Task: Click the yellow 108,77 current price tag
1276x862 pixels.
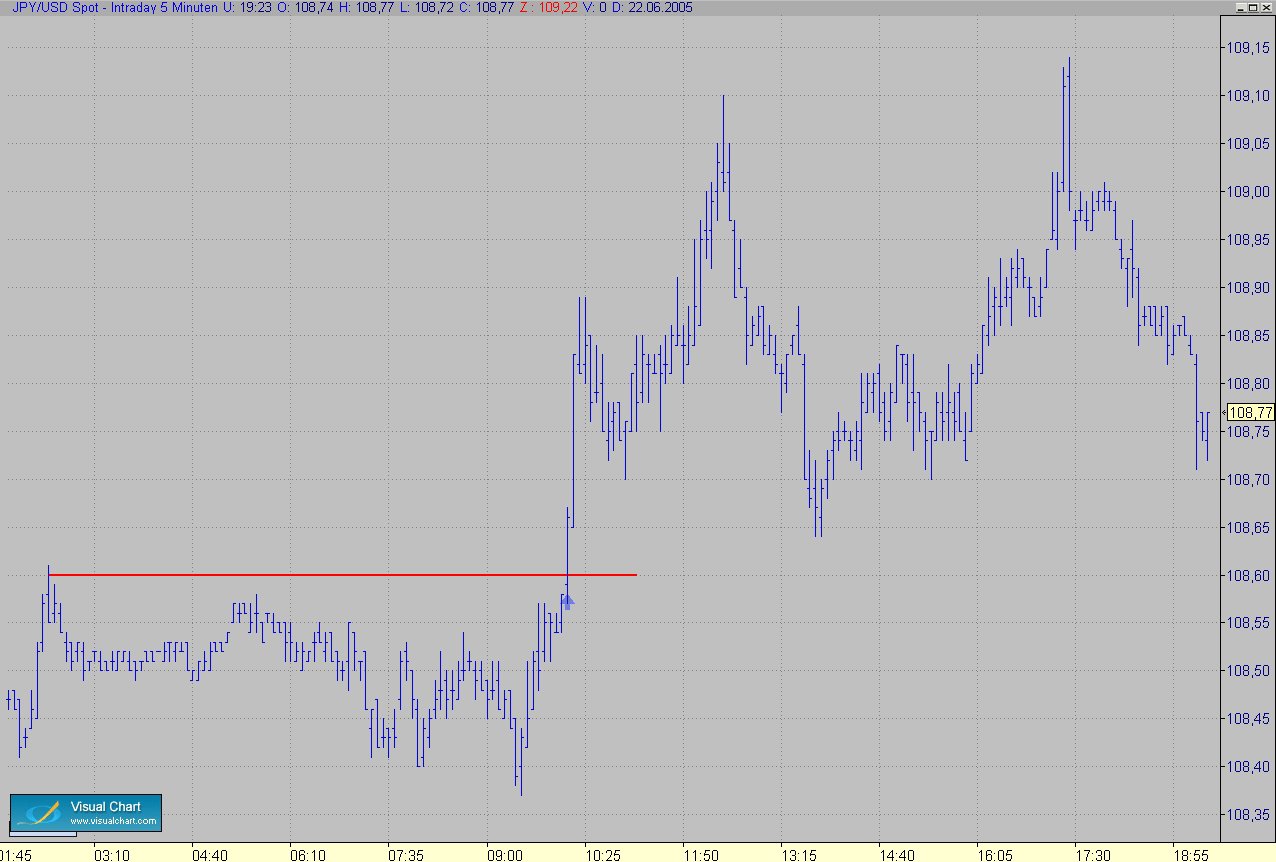Action: coord(1250,412)
